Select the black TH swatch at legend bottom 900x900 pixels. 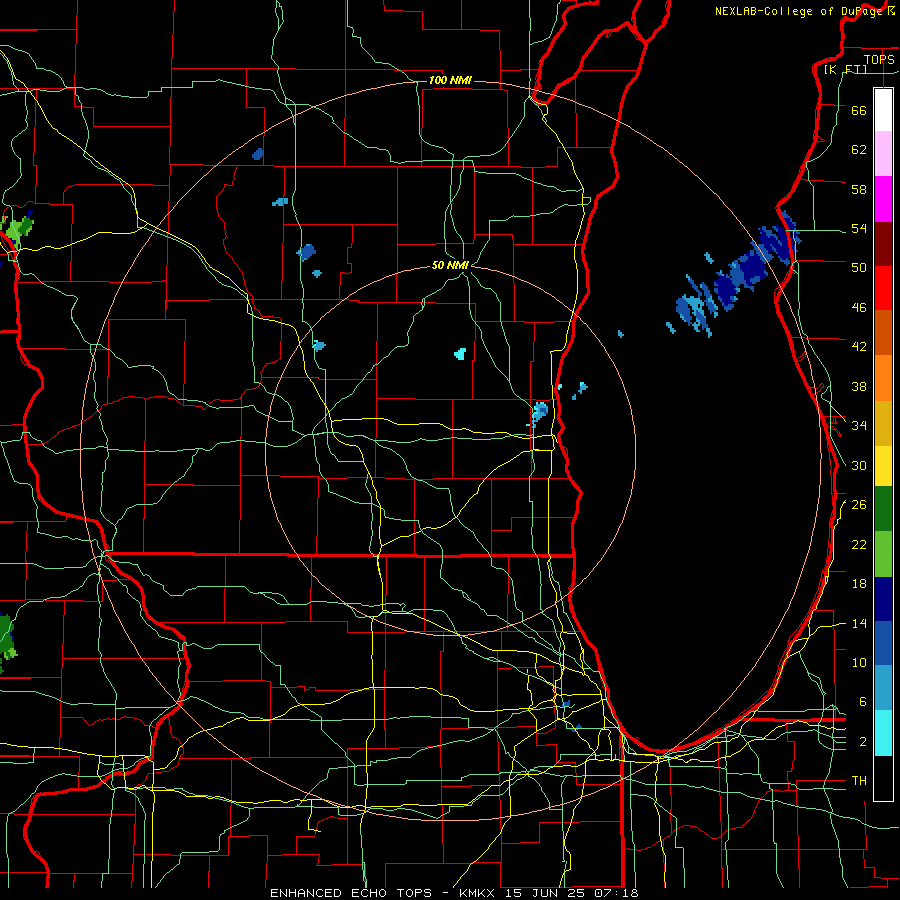883,778
